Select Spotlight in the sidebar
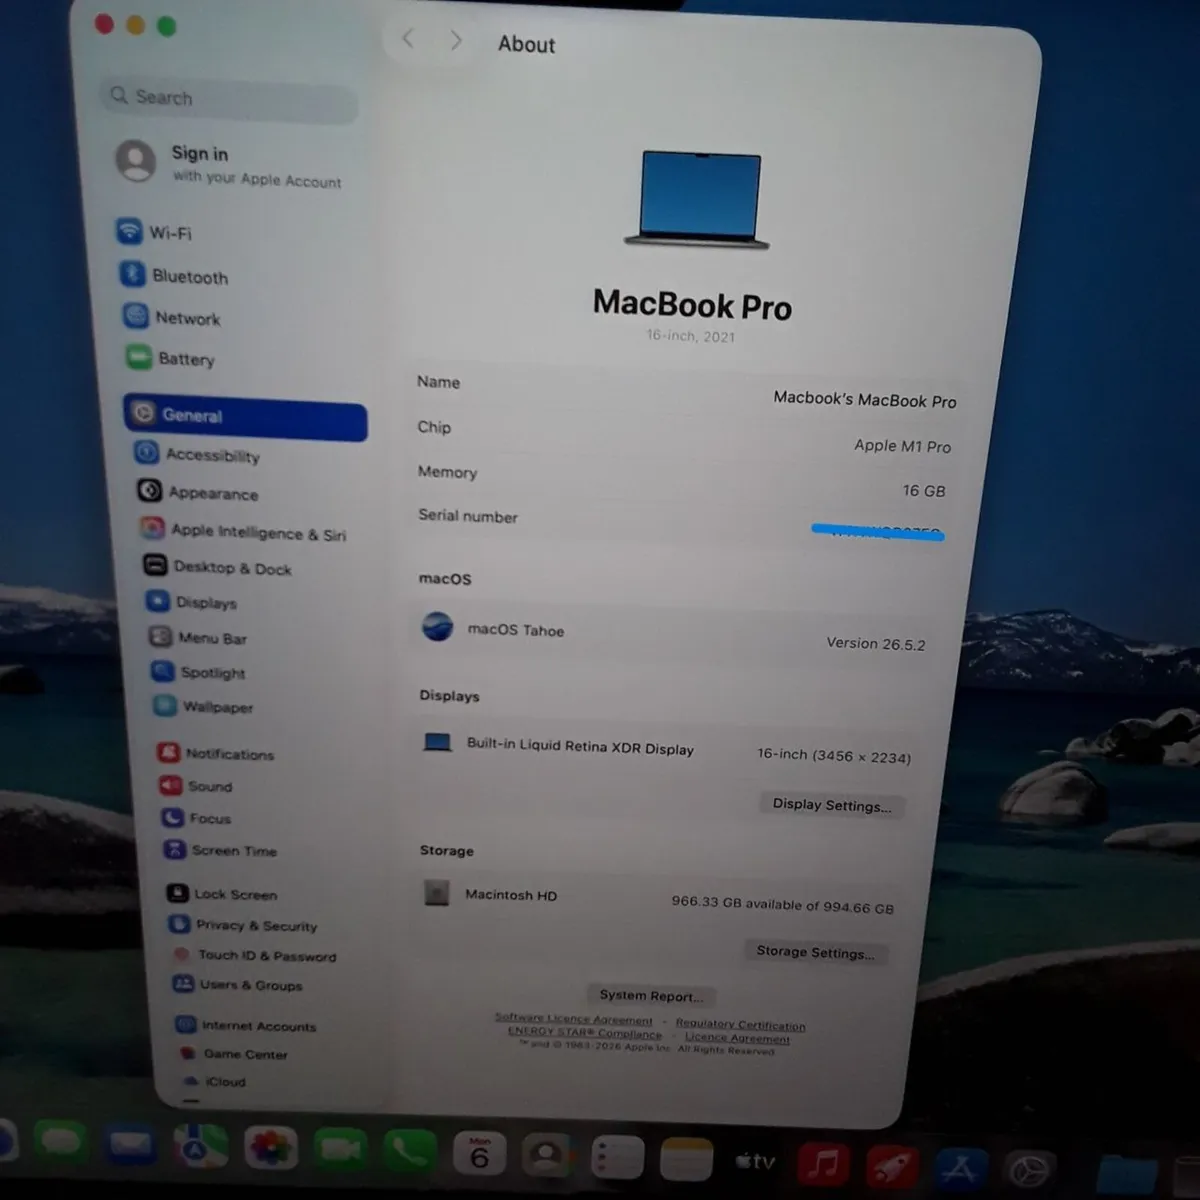This screenshot has width=1200, height=1200. [x=199, y=672]
